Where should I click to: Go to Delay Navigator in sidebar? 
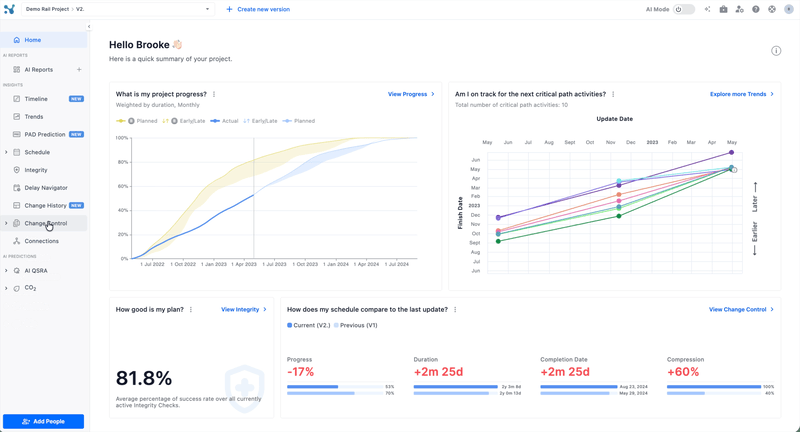(46, 188)
